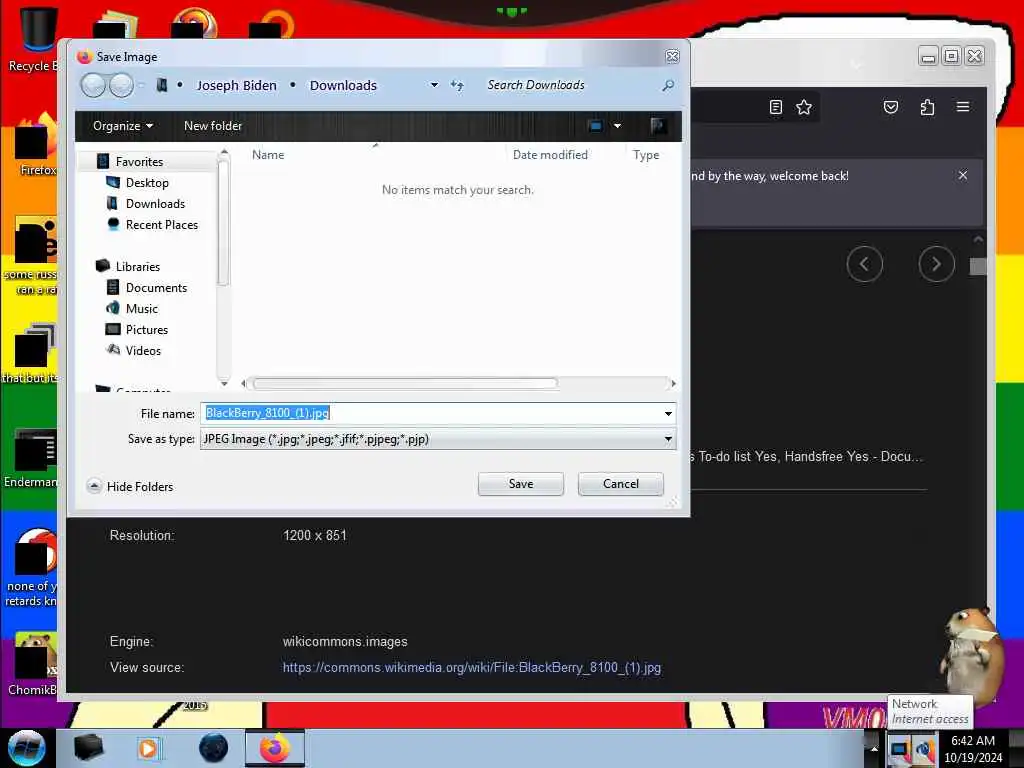
Task: Click the network tray icon
Action: pyautogui.click(x=899, y=748)
